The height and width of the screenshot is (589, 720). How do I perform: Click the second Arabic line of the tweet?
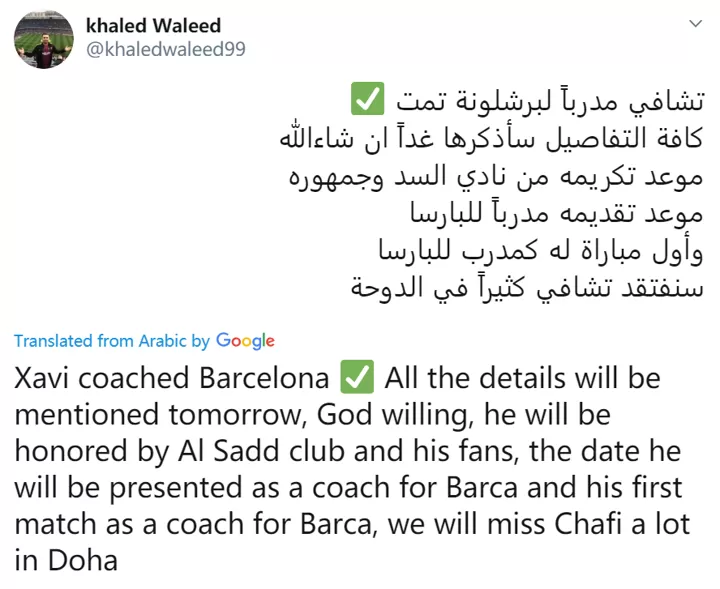492,137
